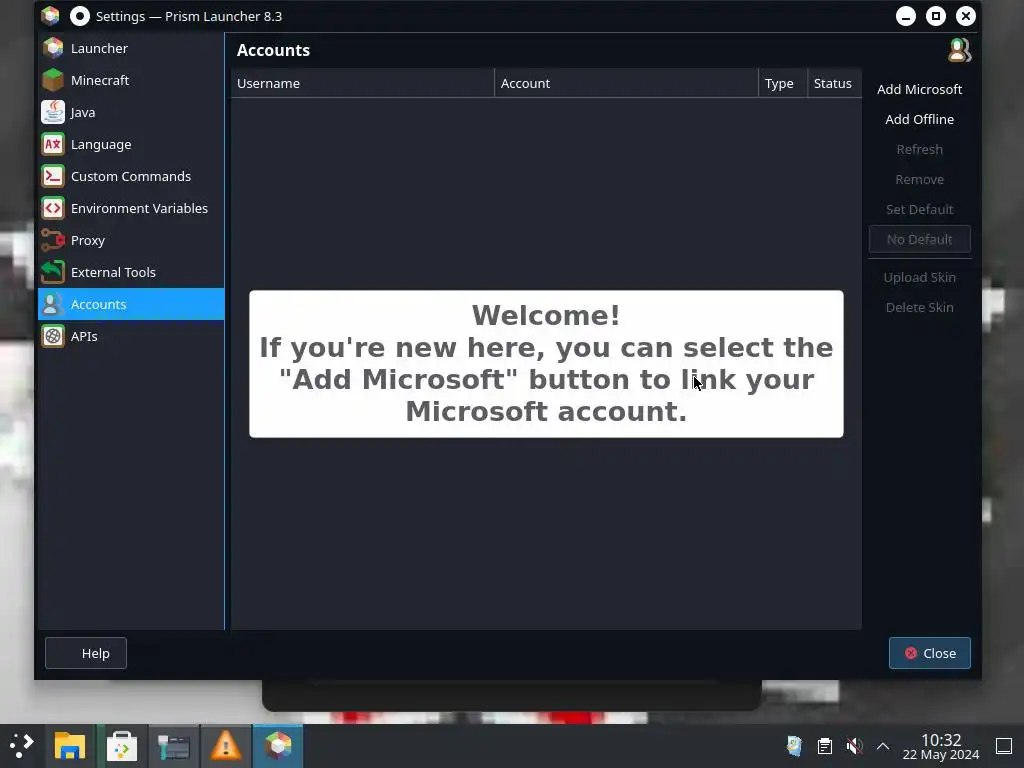The width and height of the screenshot is (1024, 768).
Task: Open the terminal window in taskbar
Action: click(x=174, y=746)
